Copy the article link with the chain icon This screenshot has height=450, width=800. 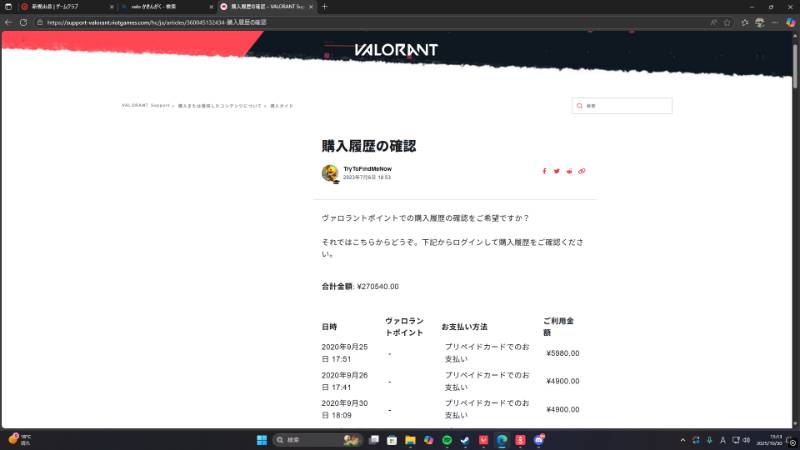(582, 171)
